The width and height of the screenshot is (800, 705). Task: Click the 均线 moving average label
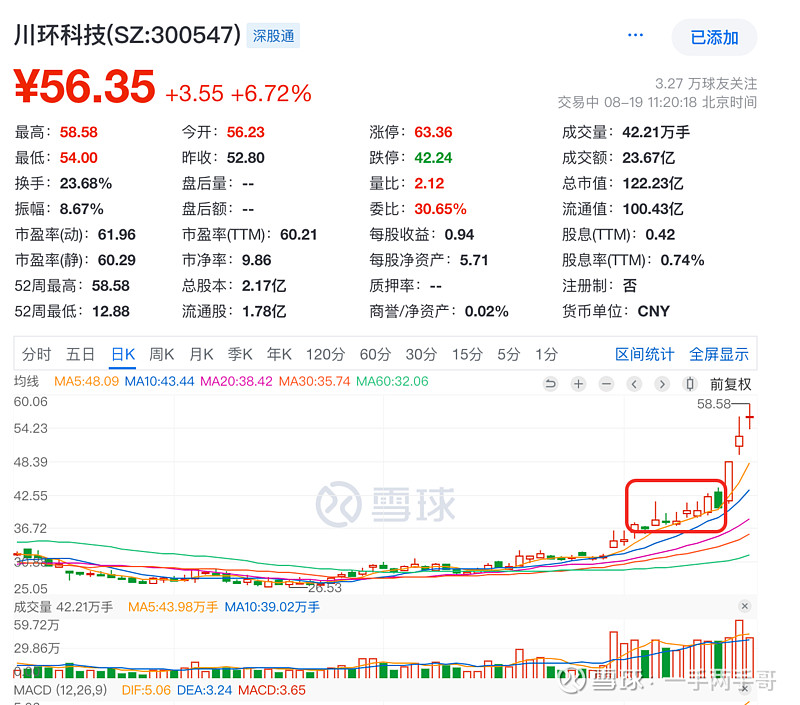tap(27, 382)
